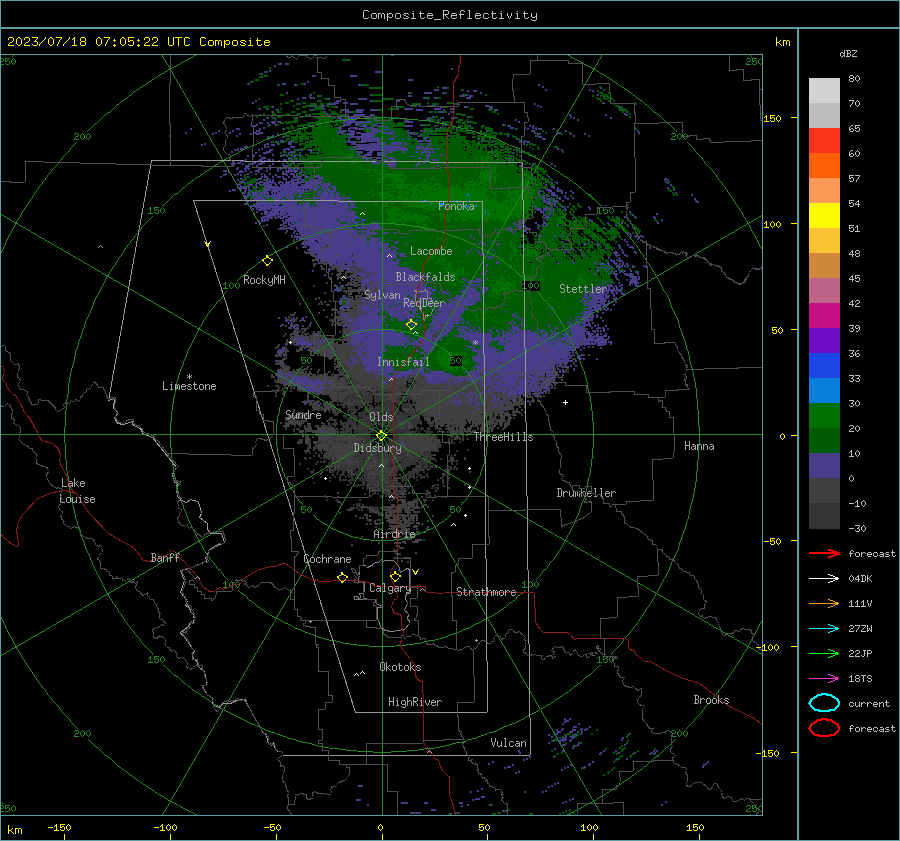The height and width of the screenshot is (841, 900).
Task: Click the Composite_Reflectivity title text
Action: (450, 15)
